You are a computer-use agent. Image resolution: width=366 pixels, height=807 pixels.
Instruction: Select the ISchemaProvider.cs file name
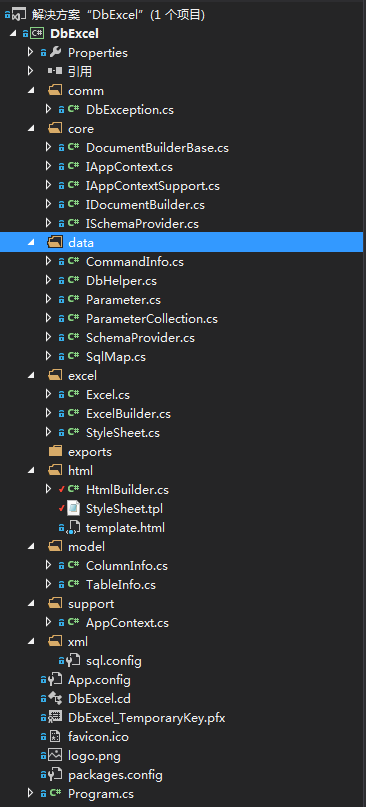click(x=142, y=224)
